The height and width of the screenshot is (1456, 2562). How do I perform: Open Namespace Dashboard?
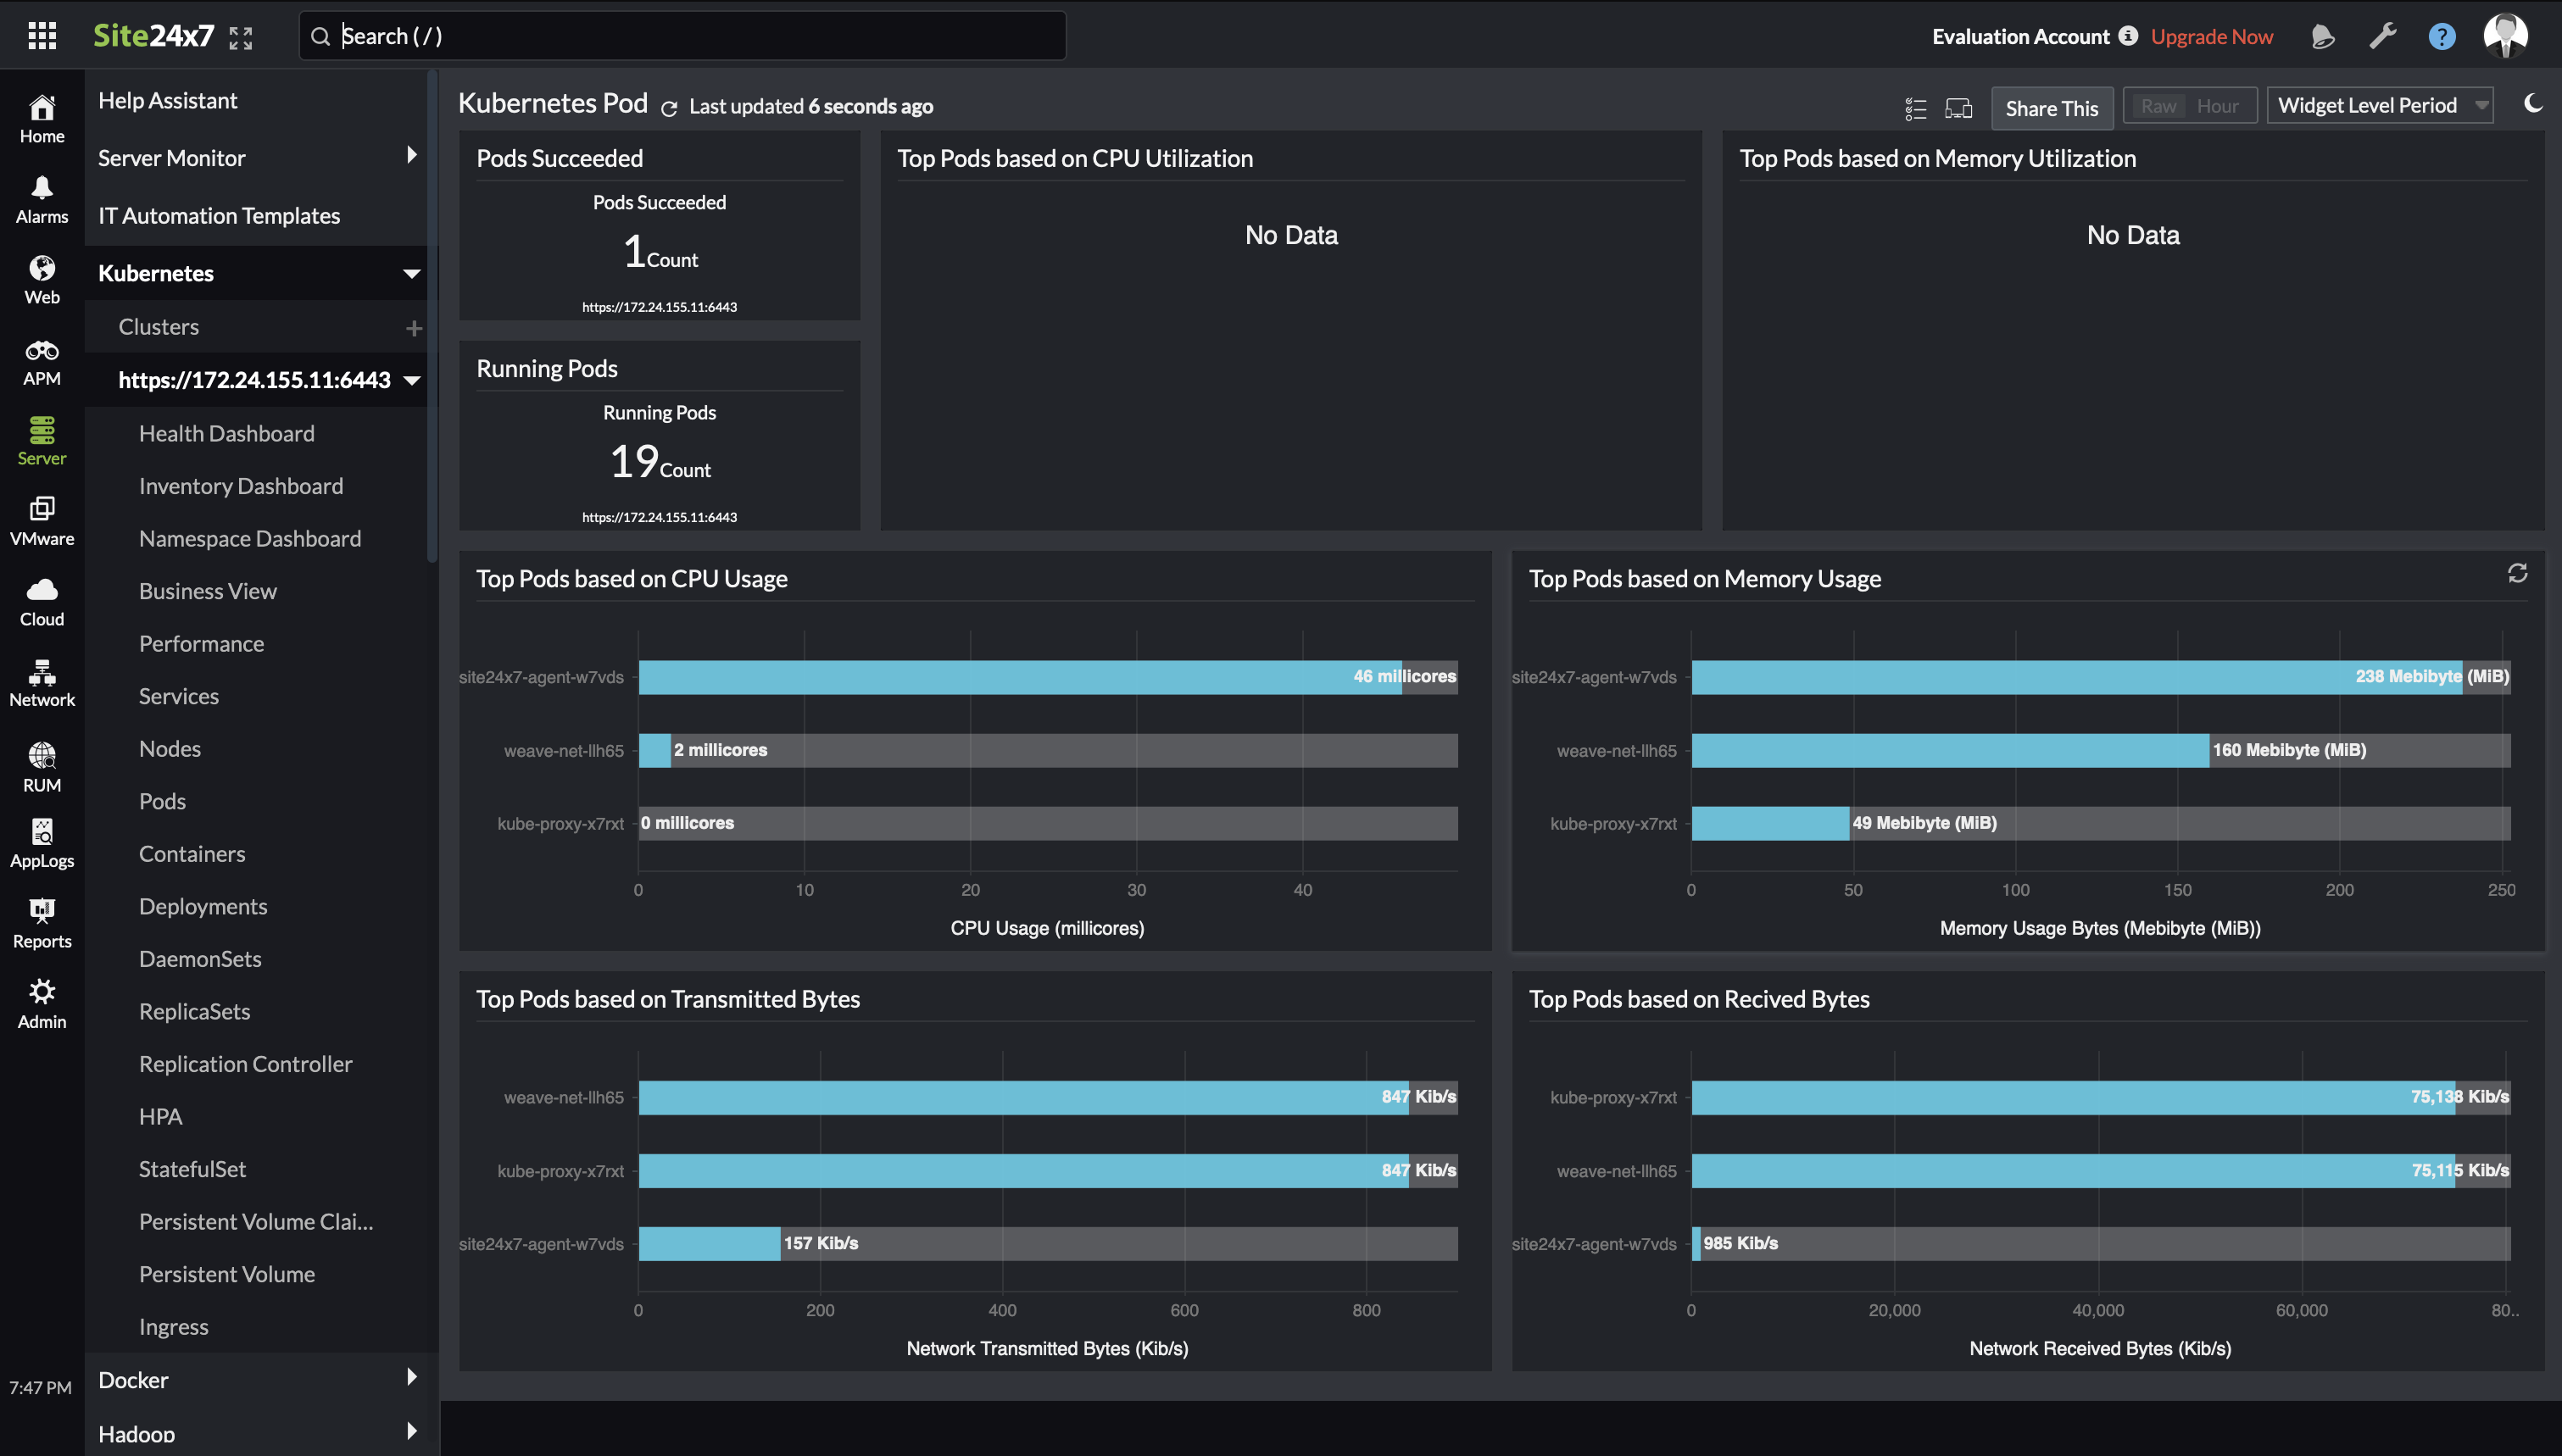click(x=249, y=538)
